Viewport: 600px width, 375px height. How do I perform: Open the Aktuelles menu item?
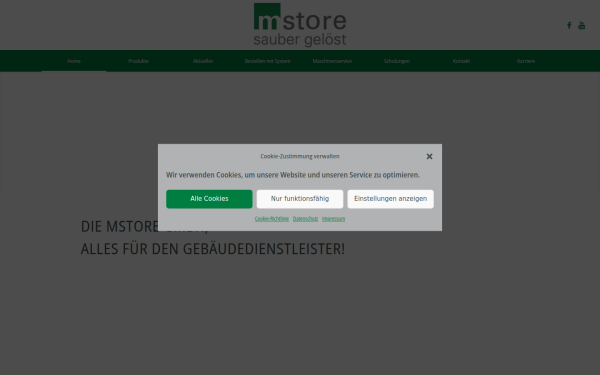pos(203,61)
